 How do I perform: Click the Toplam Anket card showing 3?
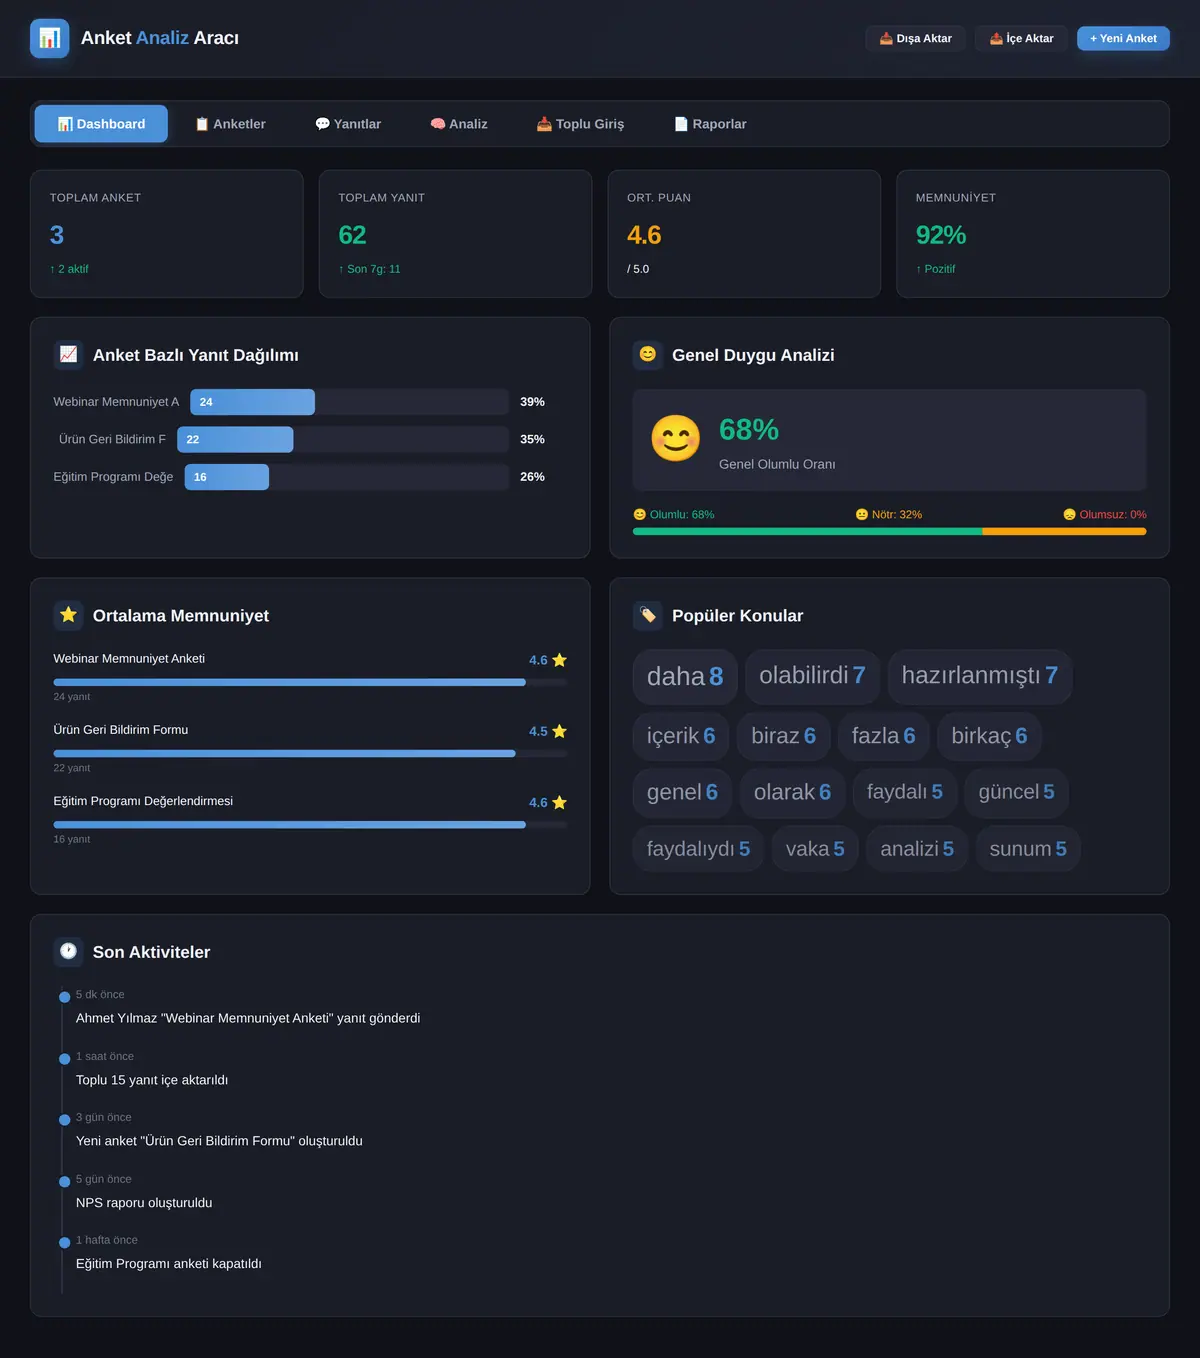click(167, 234)
